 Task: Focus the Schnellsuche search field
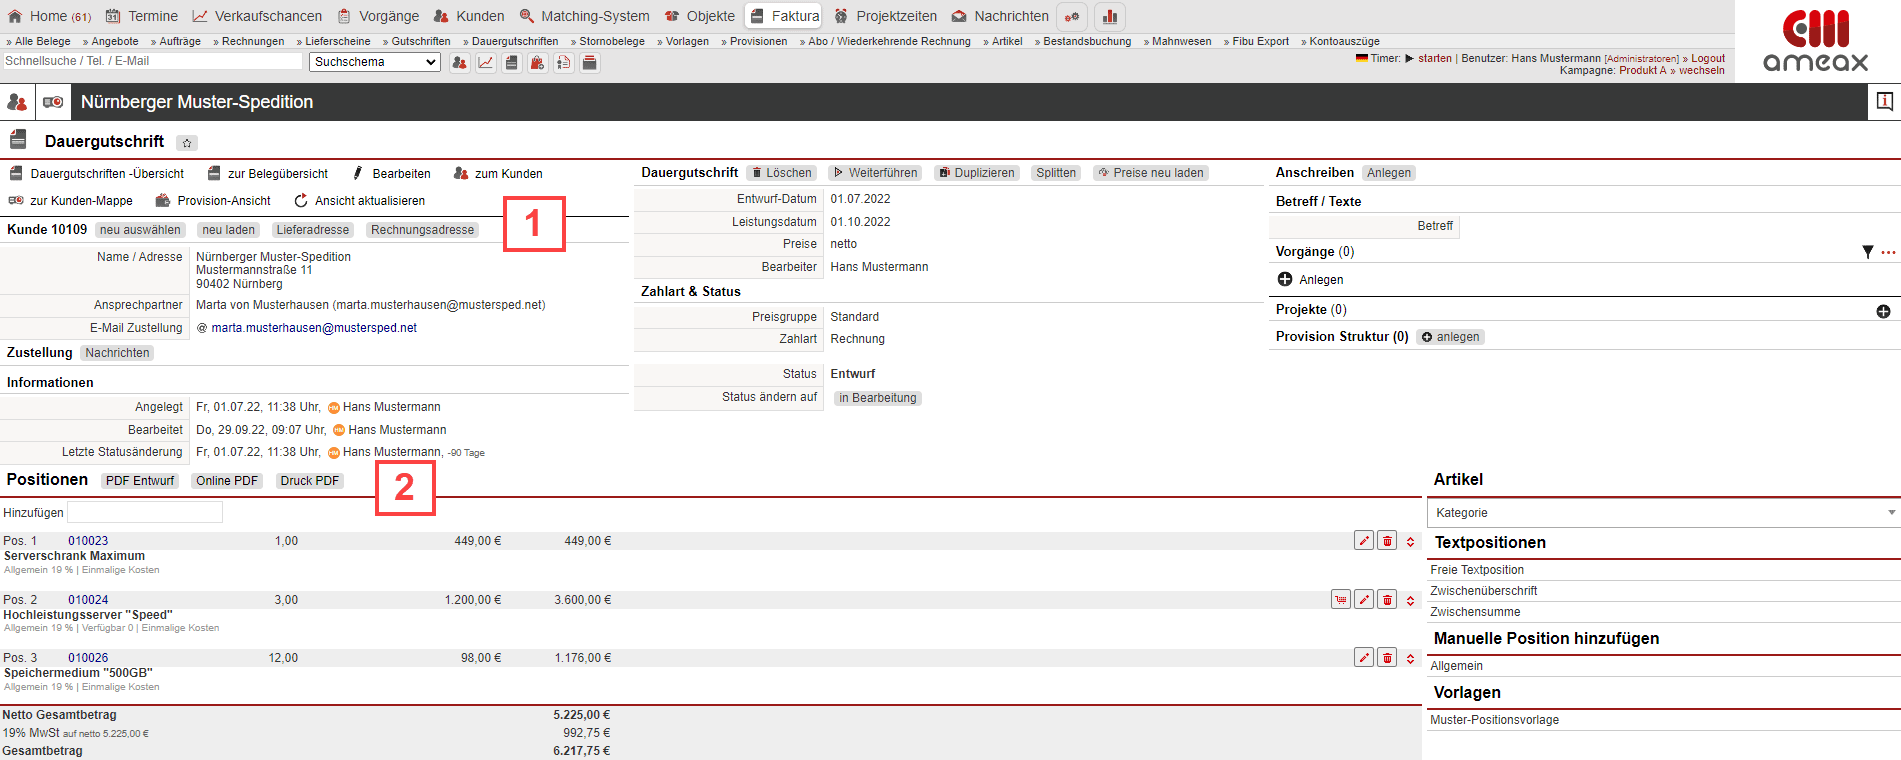(152, 61)
